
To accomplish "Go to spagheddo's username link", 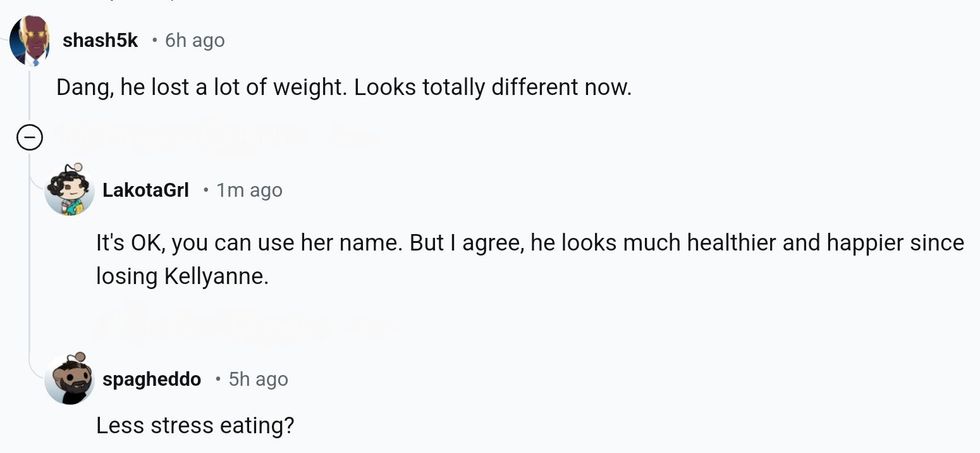I will click(152, 379).
